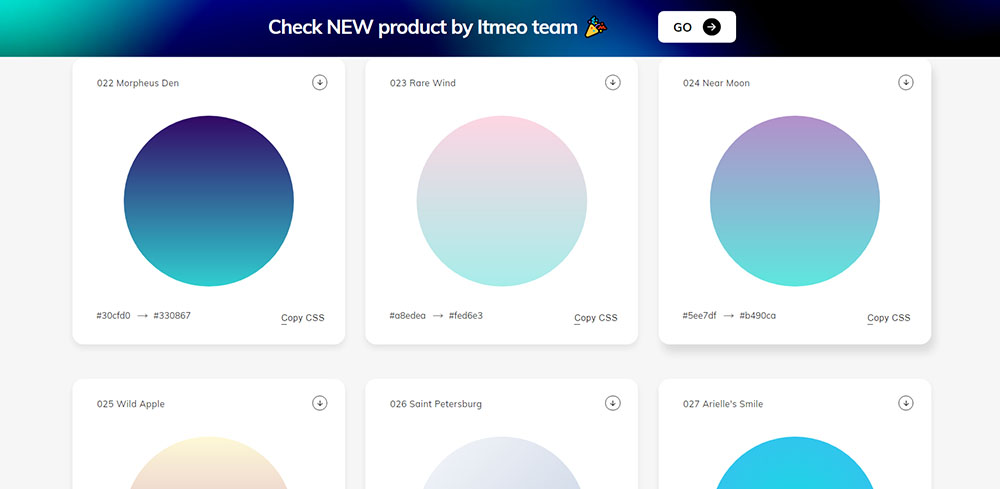Download the 024 Near Moon gradient

906,82
